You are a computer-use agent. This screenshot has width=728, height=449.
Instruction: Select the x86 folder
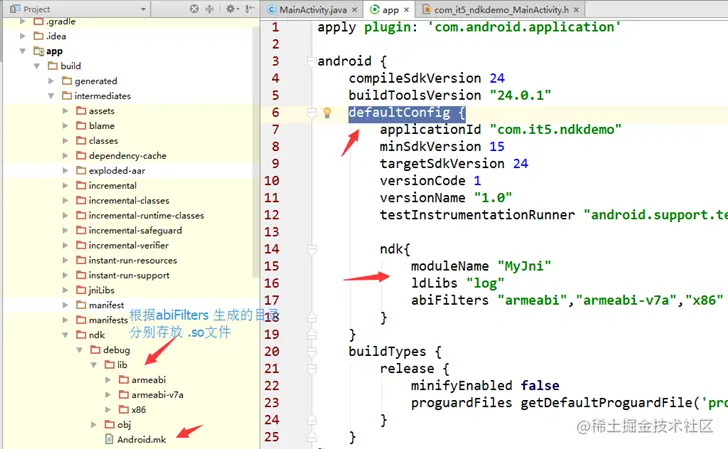click(132, 410)
